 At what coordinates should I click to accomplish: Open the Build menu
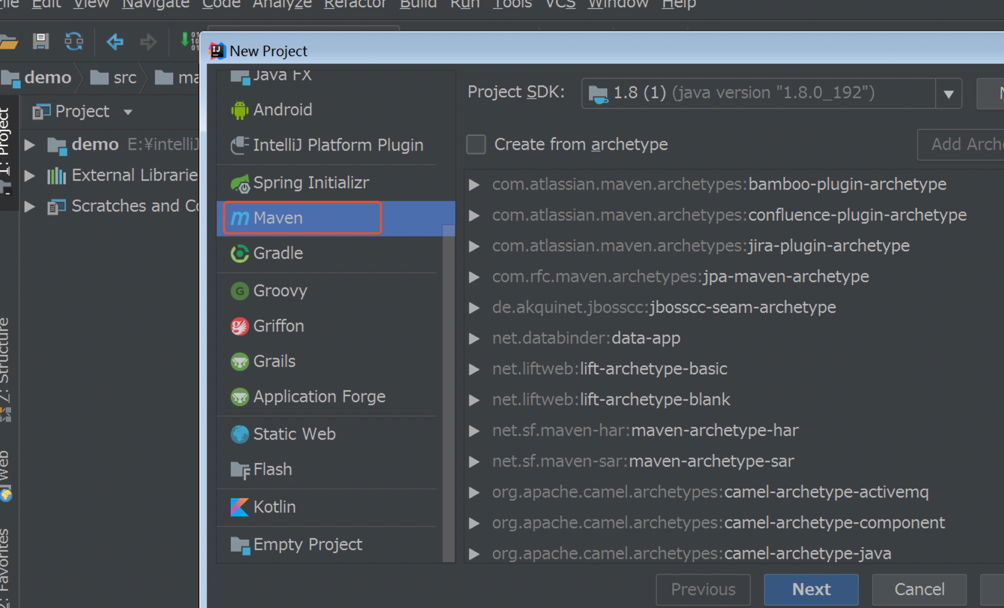click(418, 4)
